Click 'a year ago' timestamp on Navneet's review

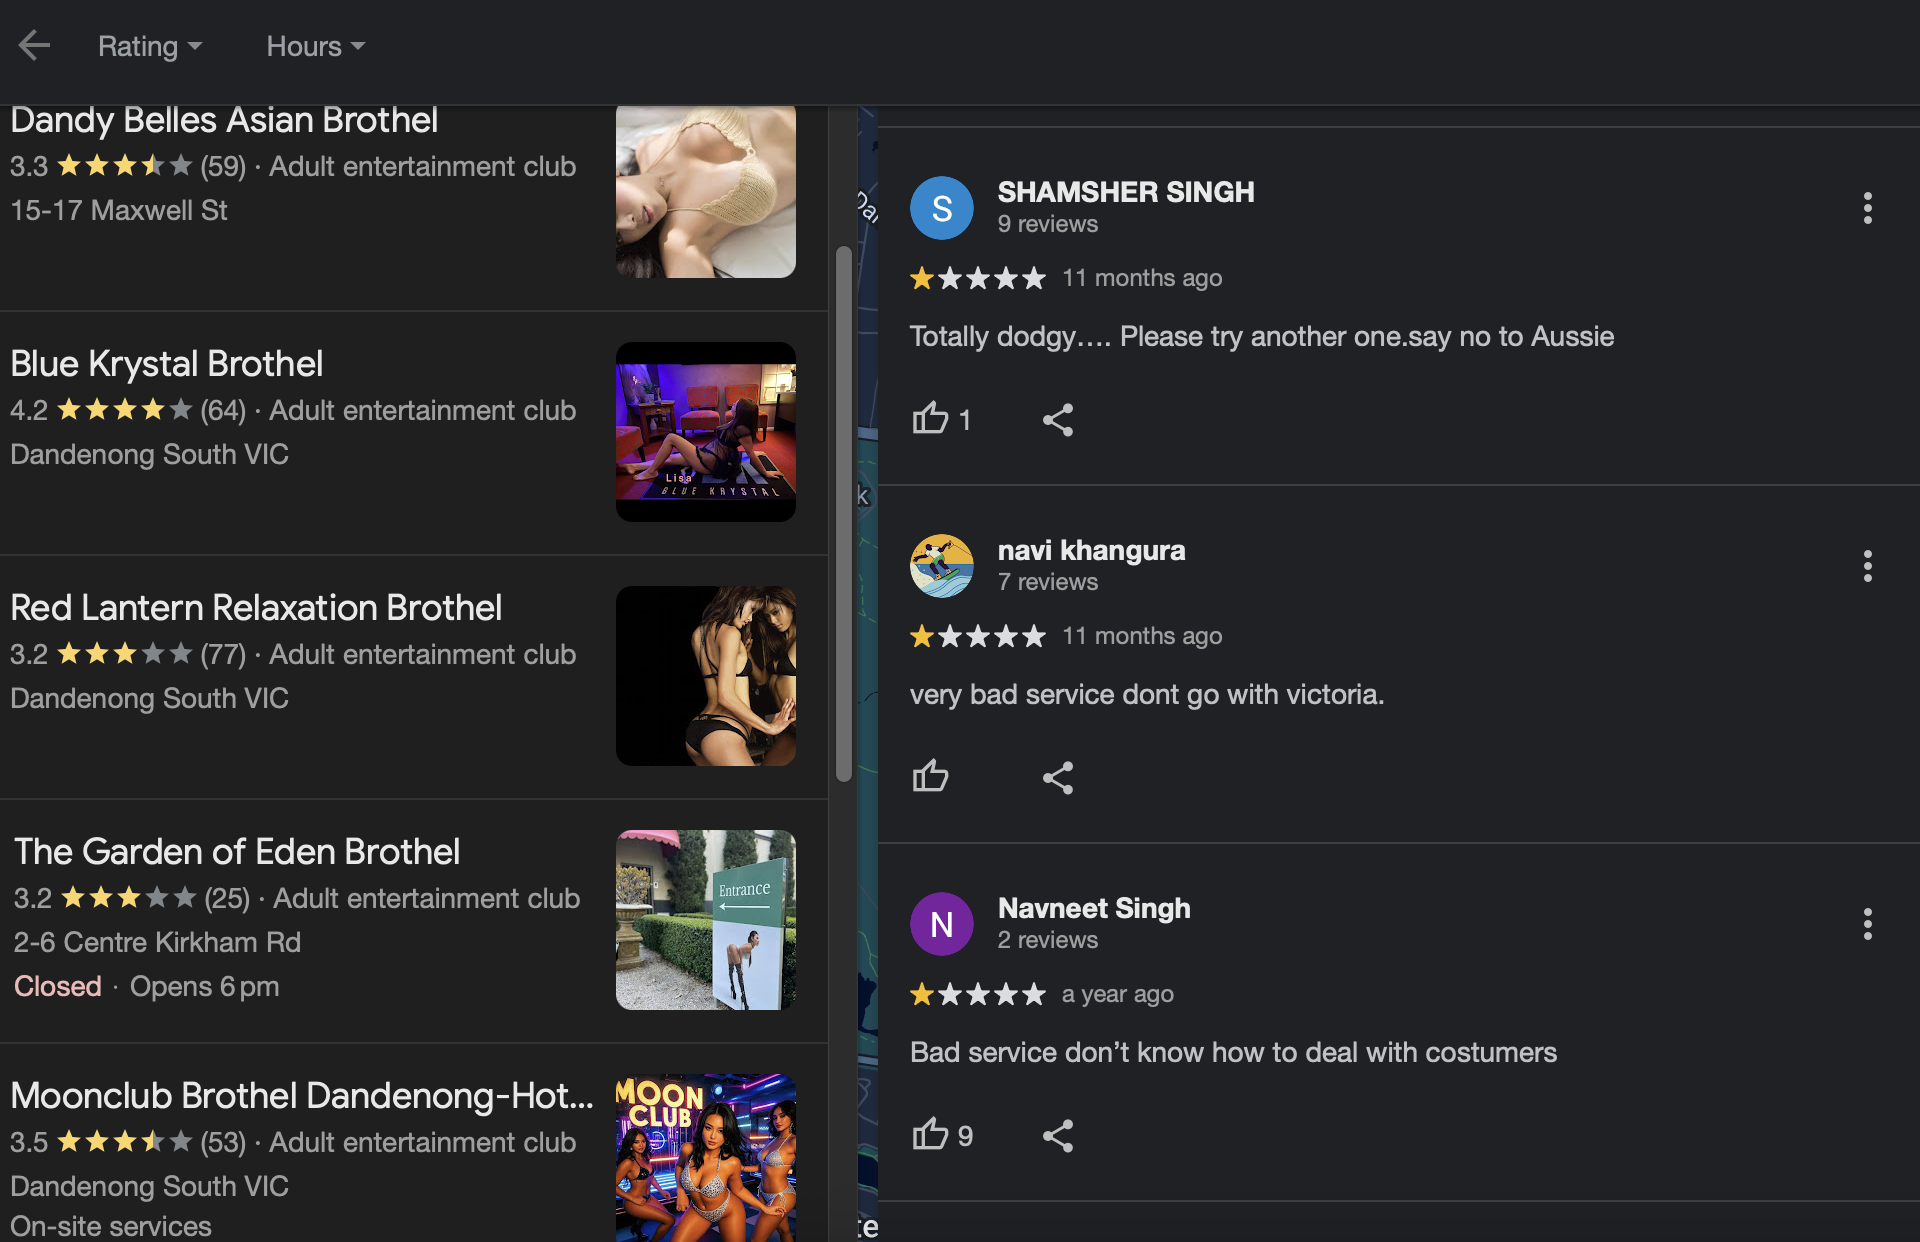tap(1117, 994)
